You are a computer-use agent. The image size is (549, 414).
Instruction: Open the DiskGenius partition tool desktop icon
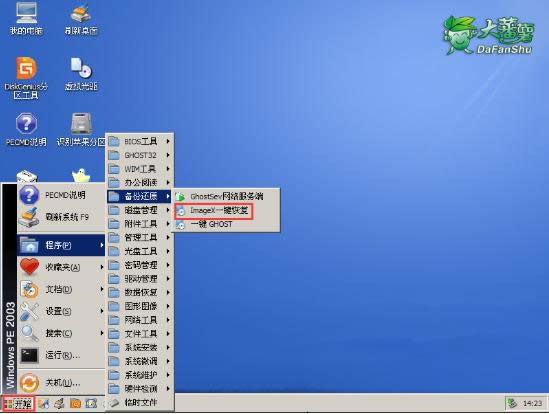click(x=26, y=78)
